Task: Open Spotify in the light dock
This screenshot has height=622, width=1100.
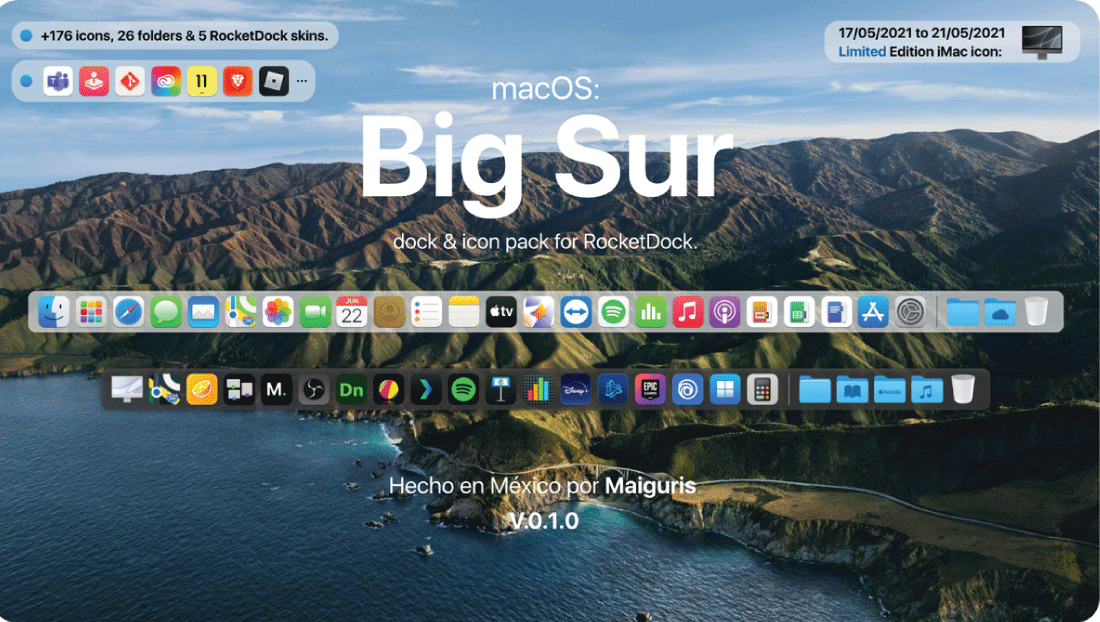Action: [x=613, y=312]
